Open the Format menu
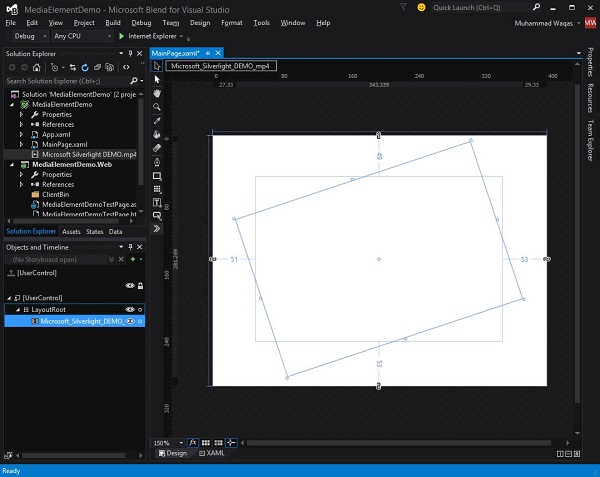 pyautogui.click(x=230, y=22)
